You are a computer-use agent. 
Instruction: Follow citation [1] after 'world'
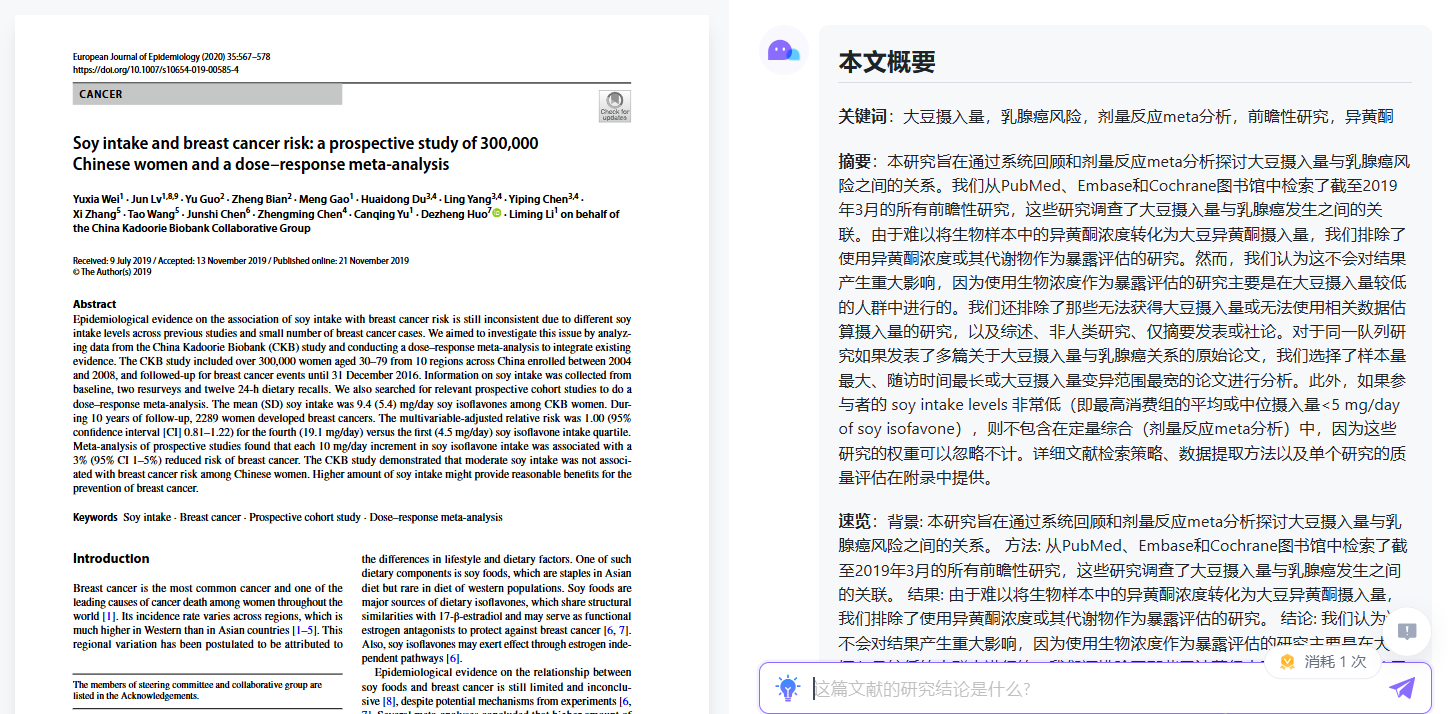[x=109, y=616]
